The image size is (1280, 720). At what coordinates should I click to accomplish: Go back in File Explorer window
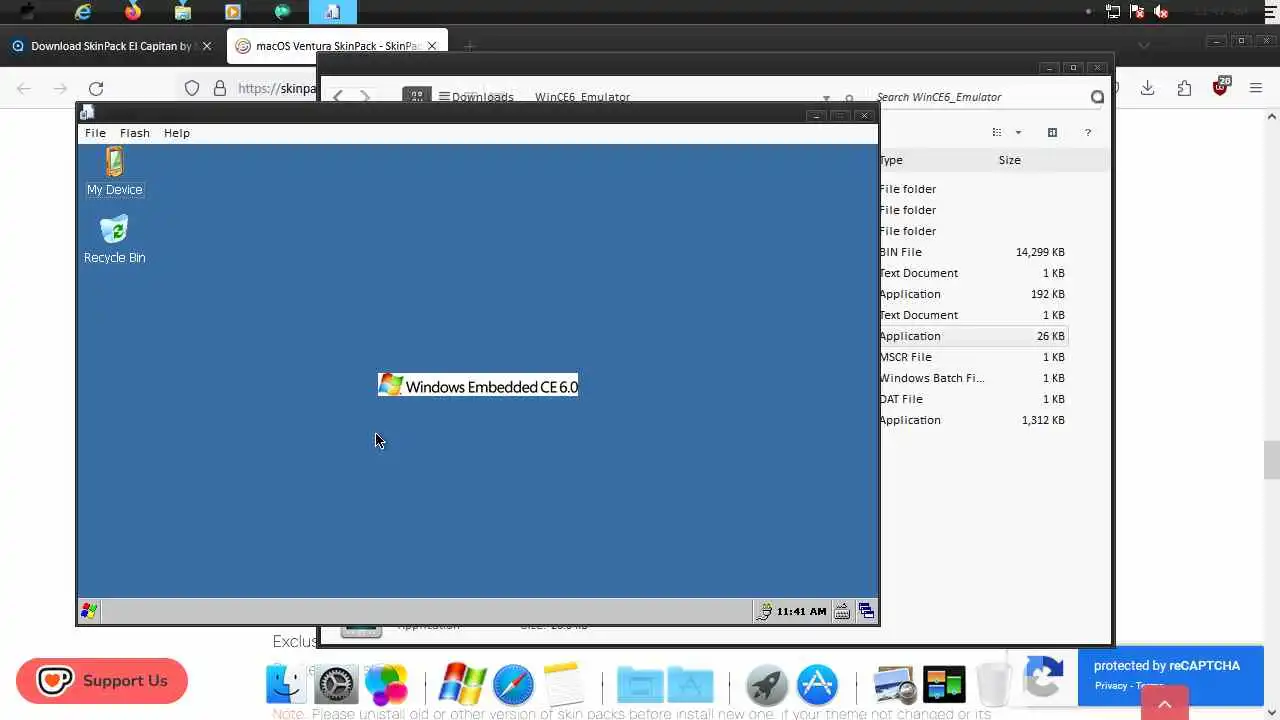click(x=338, y=97)
